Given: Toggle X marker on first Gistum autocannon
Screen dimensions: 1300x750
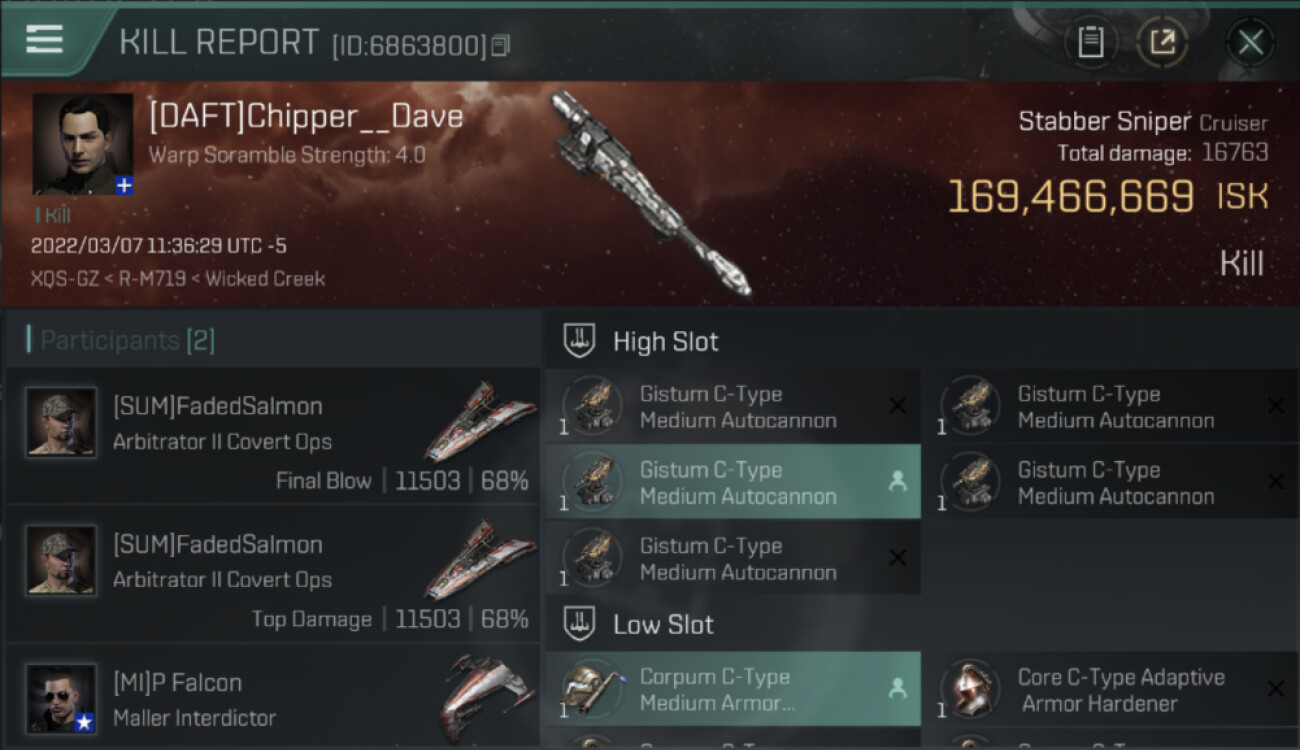Looking at the screenshot, I should (897, 405).
